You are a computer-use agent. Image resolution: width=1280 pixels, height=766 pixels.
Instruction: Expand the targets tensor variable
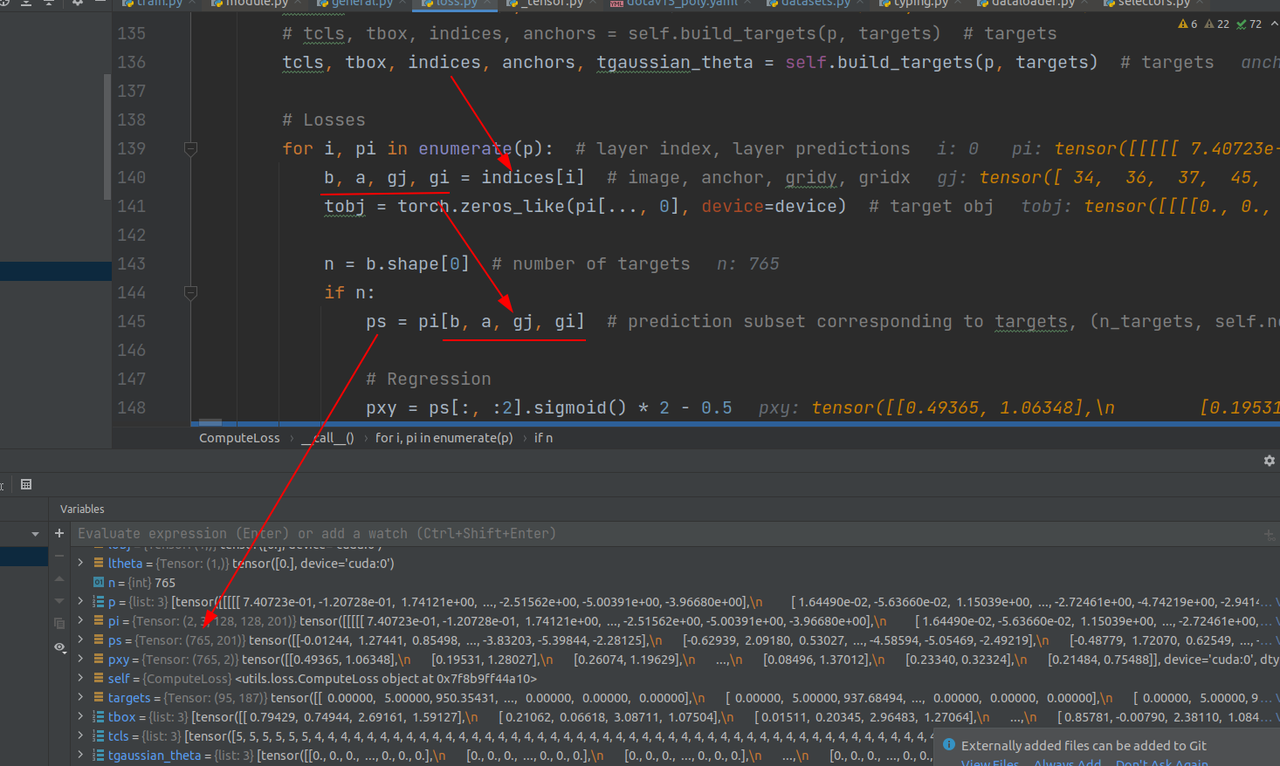click(81, 698)
